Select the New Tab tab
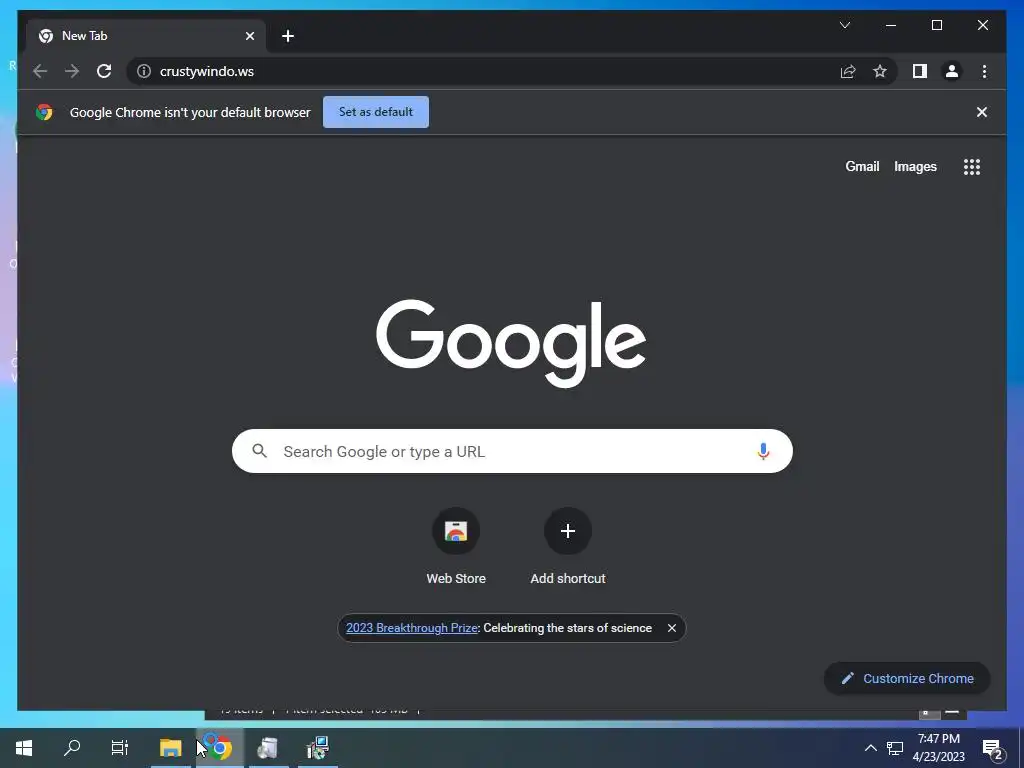Viewport: 1024px width, 768px height. pos(146,36)
